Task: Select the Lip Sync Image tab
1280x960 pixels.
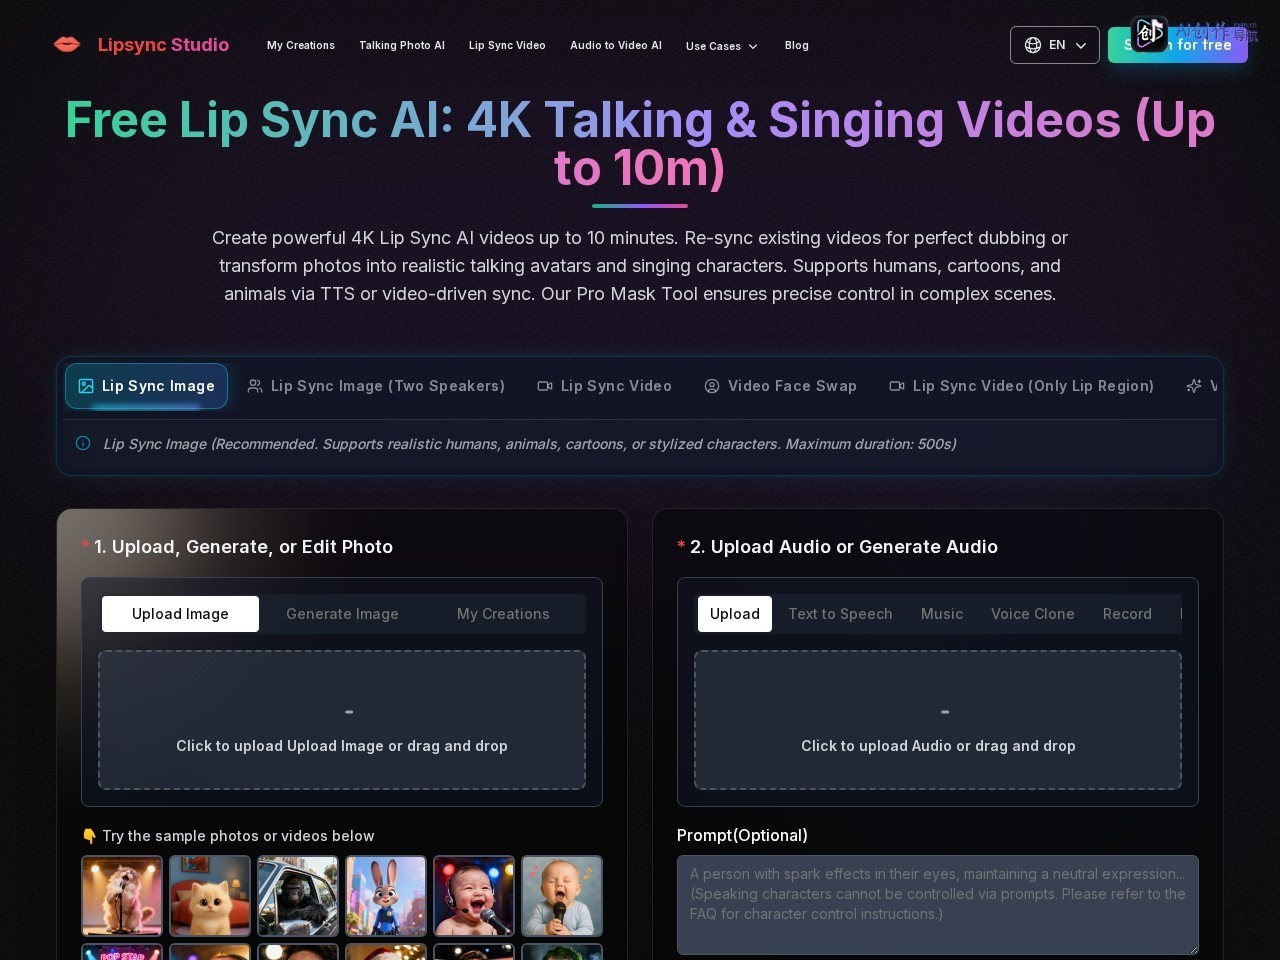Action: 147,386
